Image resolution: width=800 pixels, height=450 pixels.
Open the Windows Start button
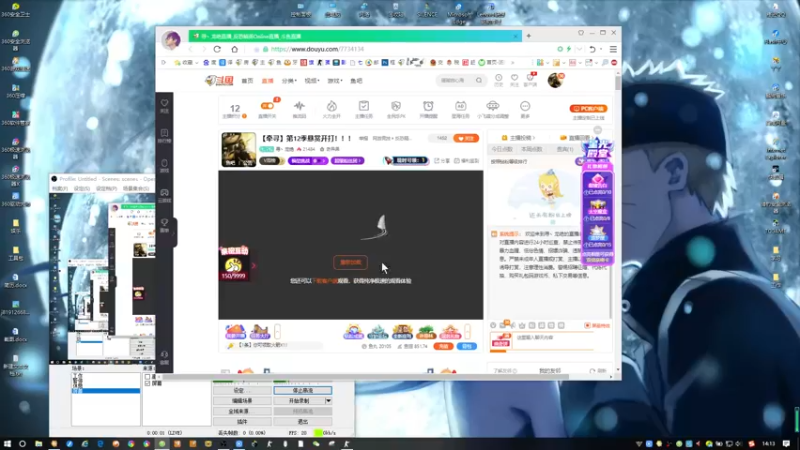click(7, 444)
